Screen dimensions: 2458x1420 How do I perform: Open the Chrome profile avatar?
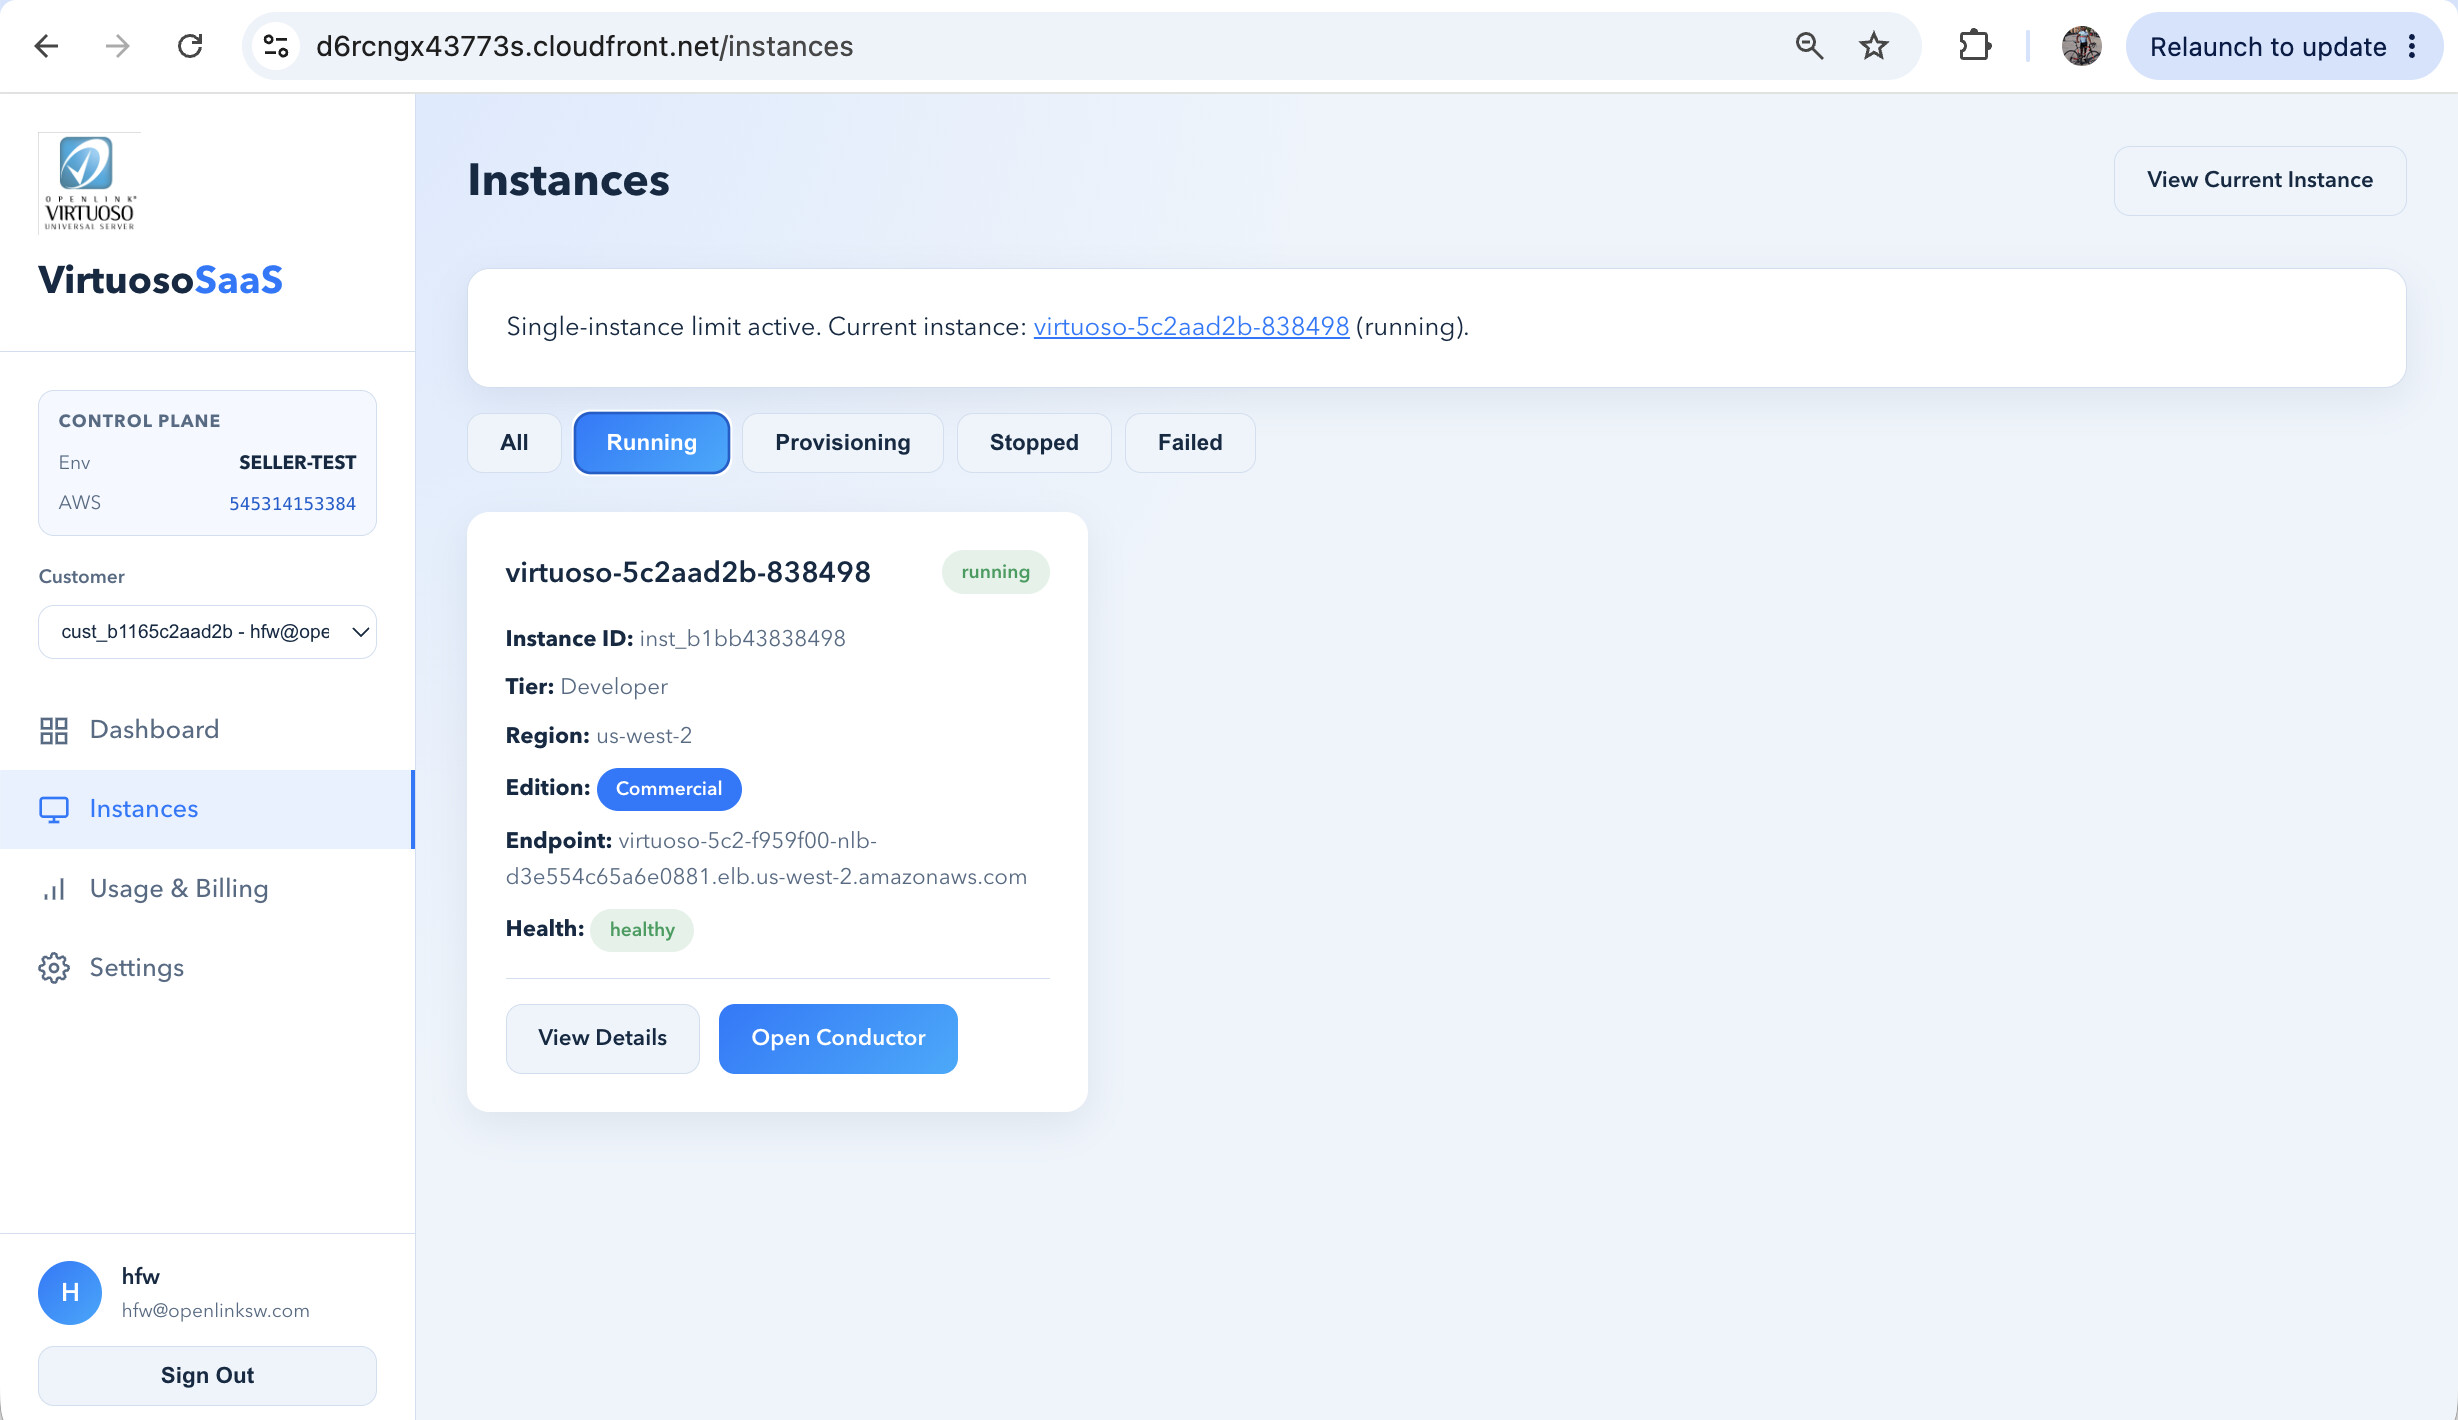click(2082, 46)
